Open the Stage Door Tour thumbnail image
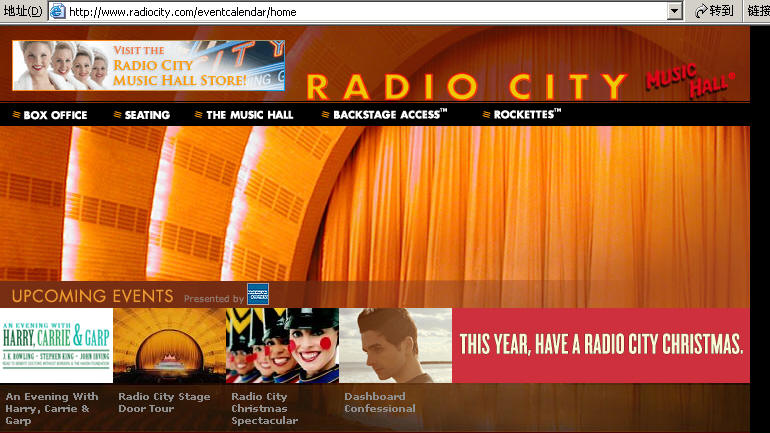 (169, 346)
